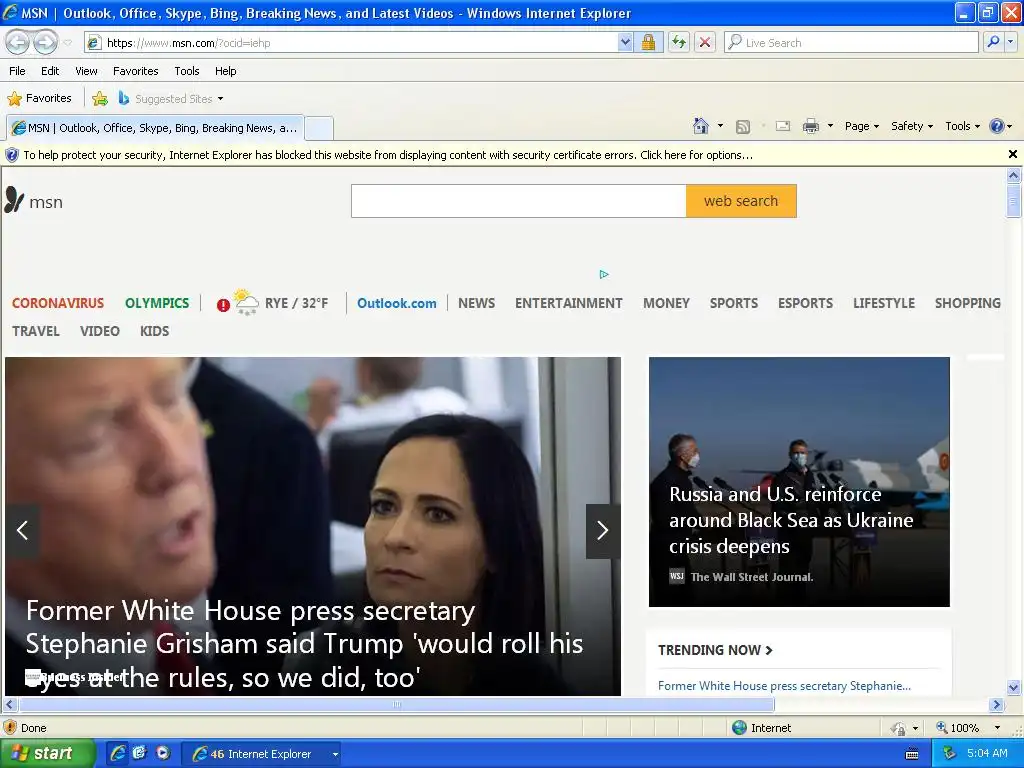1024x768 pixels.
Task: Click the MSN web search text field
Action: pos(519,200)
